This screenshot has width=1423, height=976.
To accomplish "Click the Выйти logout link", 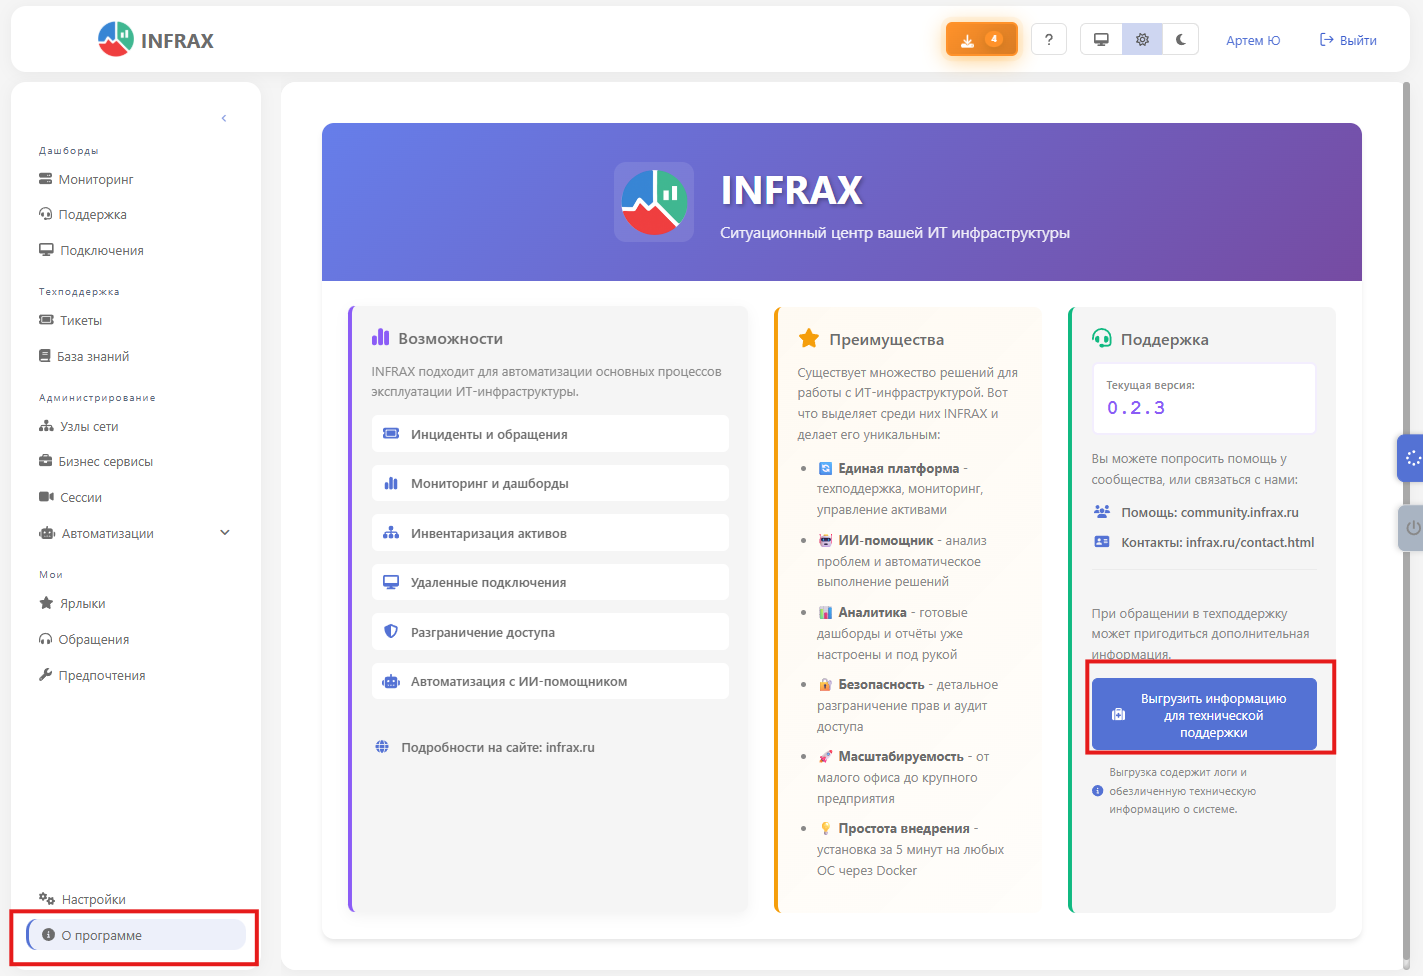I will (x=1348, y=40).
